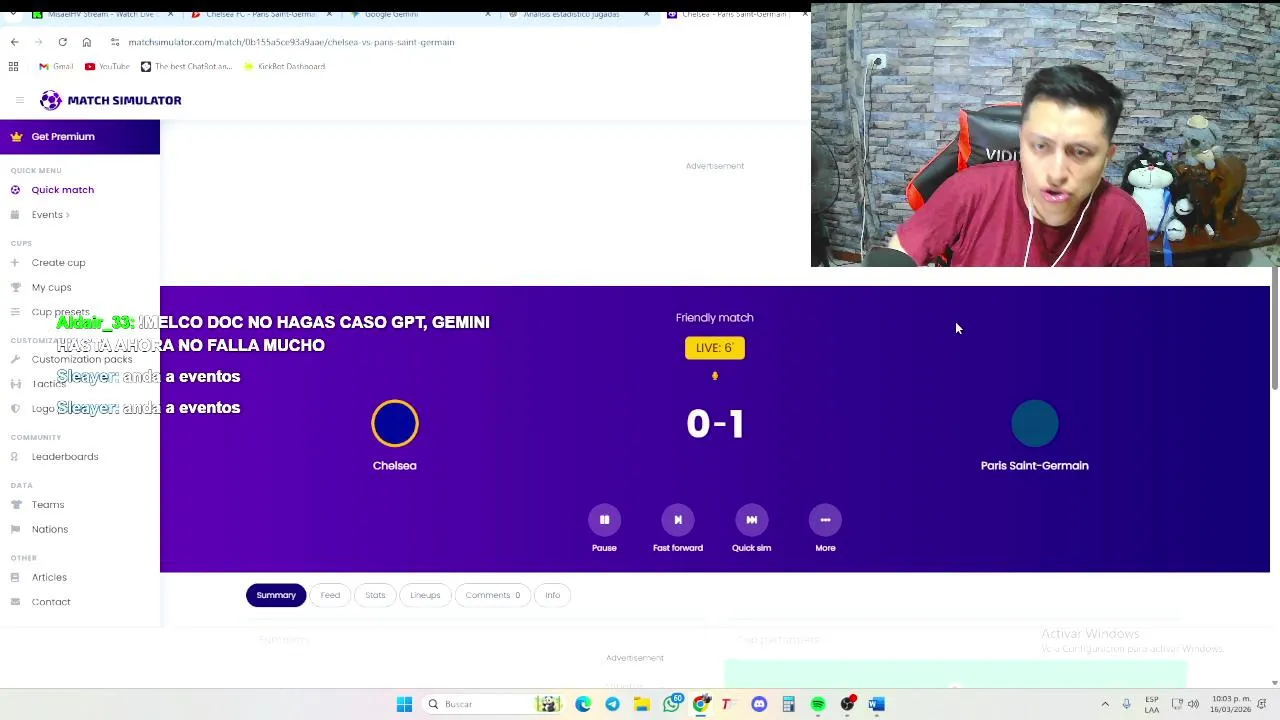Open Discord from taskbar
Image resolution: width=1280 pixels, height=720 pixels.
click(759, 704)
